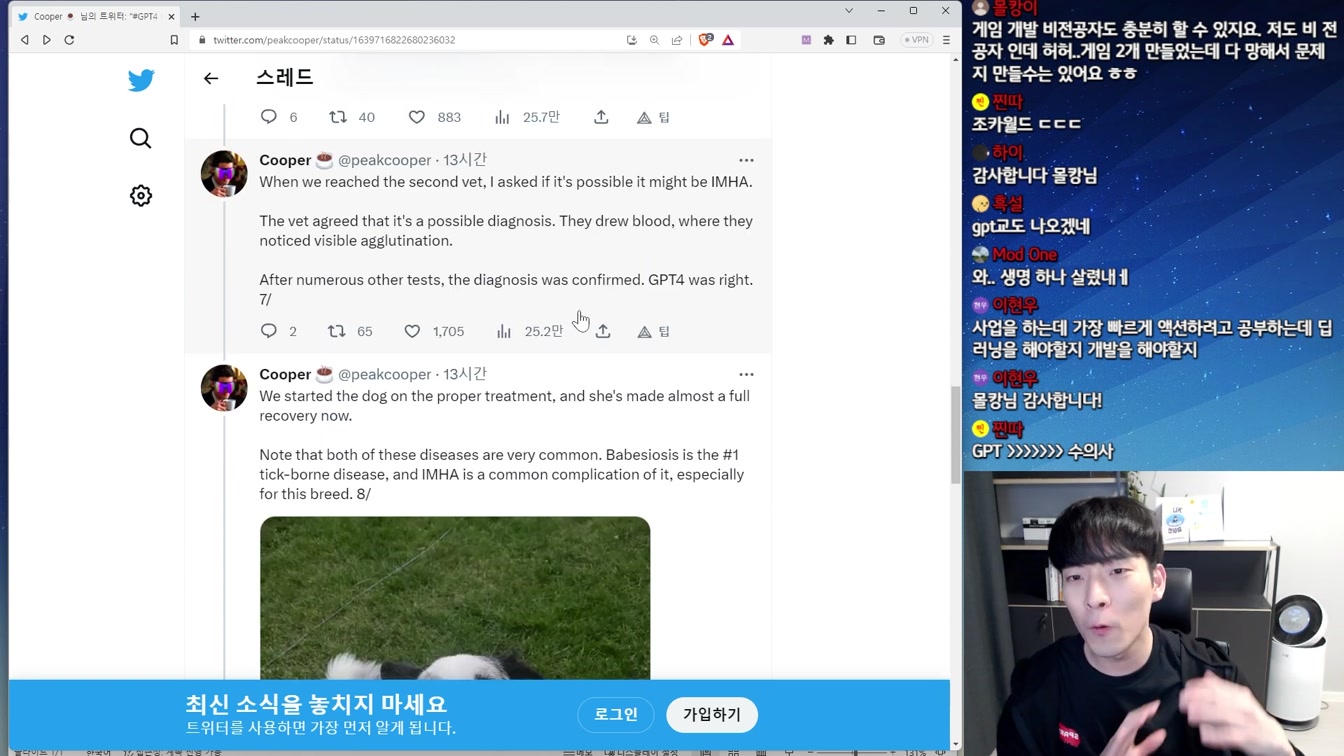This screenshot has height=756, width=1344.
Task: Expand the tab search chevron
Action: pos(849,11)
